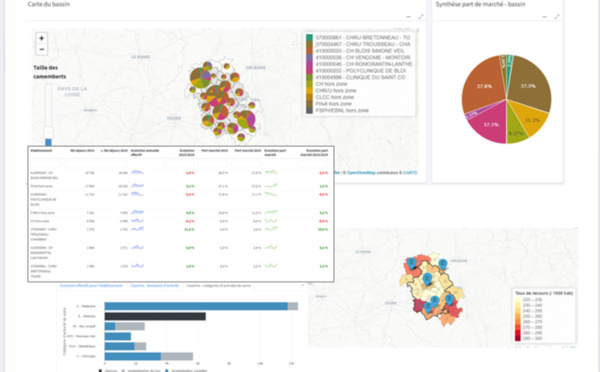600x372 pixels.
Task: Minimize the casemix bar chart panel
Action: [x=302, y=285]
